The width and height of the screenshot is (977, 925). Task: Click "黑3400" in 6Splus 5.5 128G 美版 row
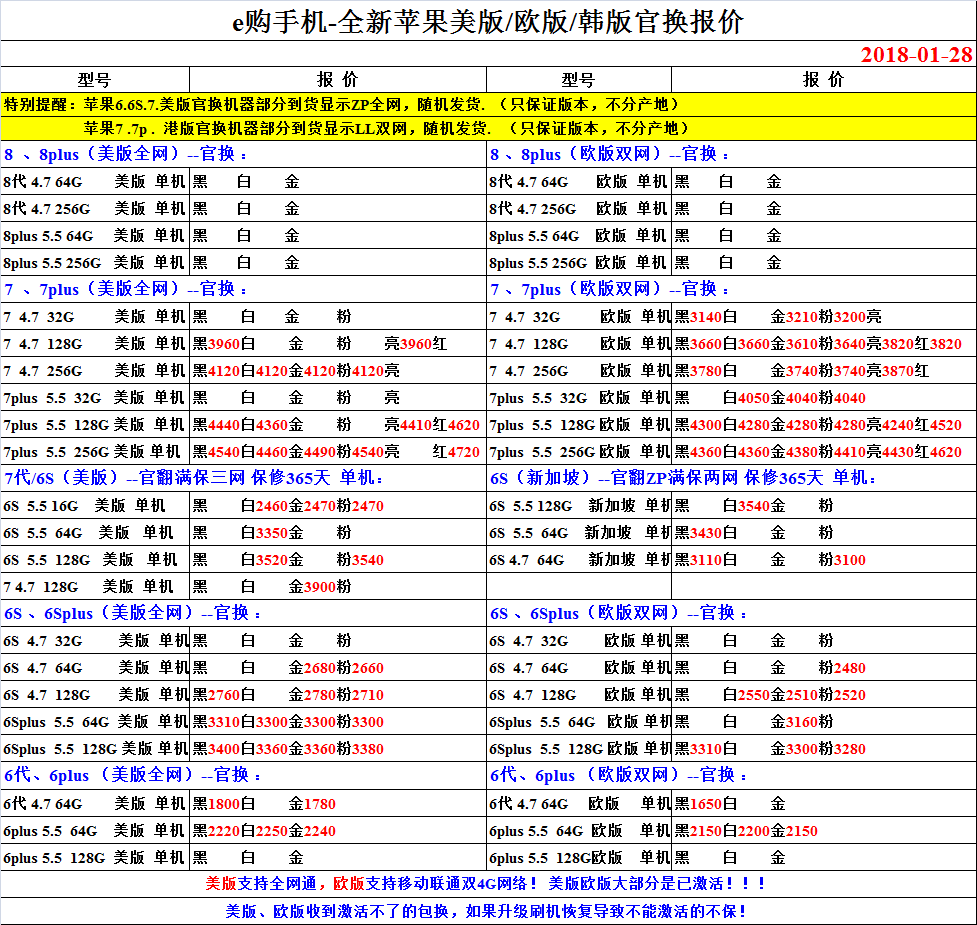pyautogui.click(x=216, y=749)
